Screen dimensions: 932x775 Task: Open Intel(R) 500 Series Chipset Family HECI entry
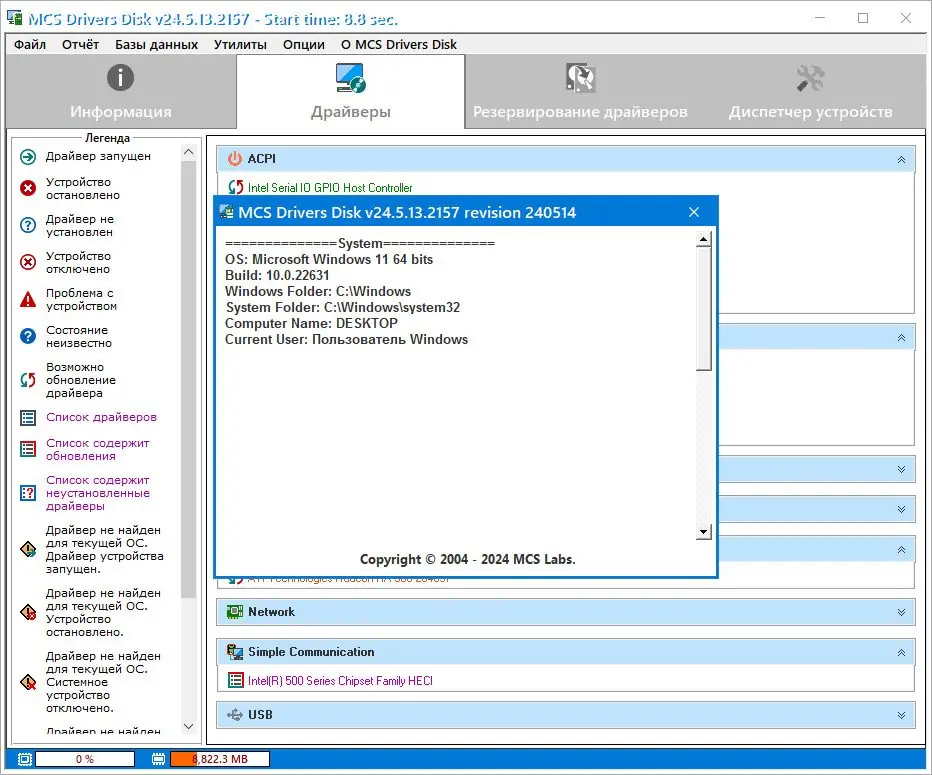(x=340, y=681)
